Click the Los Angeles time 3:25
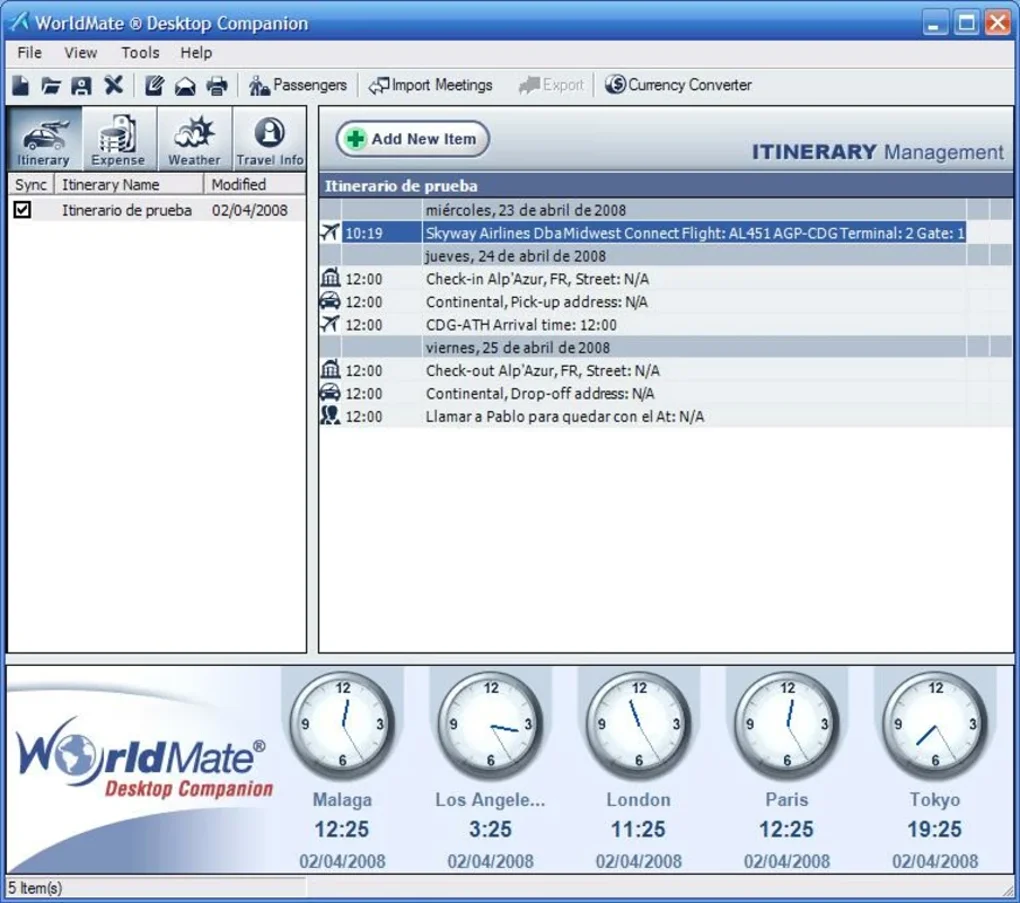 490,829
